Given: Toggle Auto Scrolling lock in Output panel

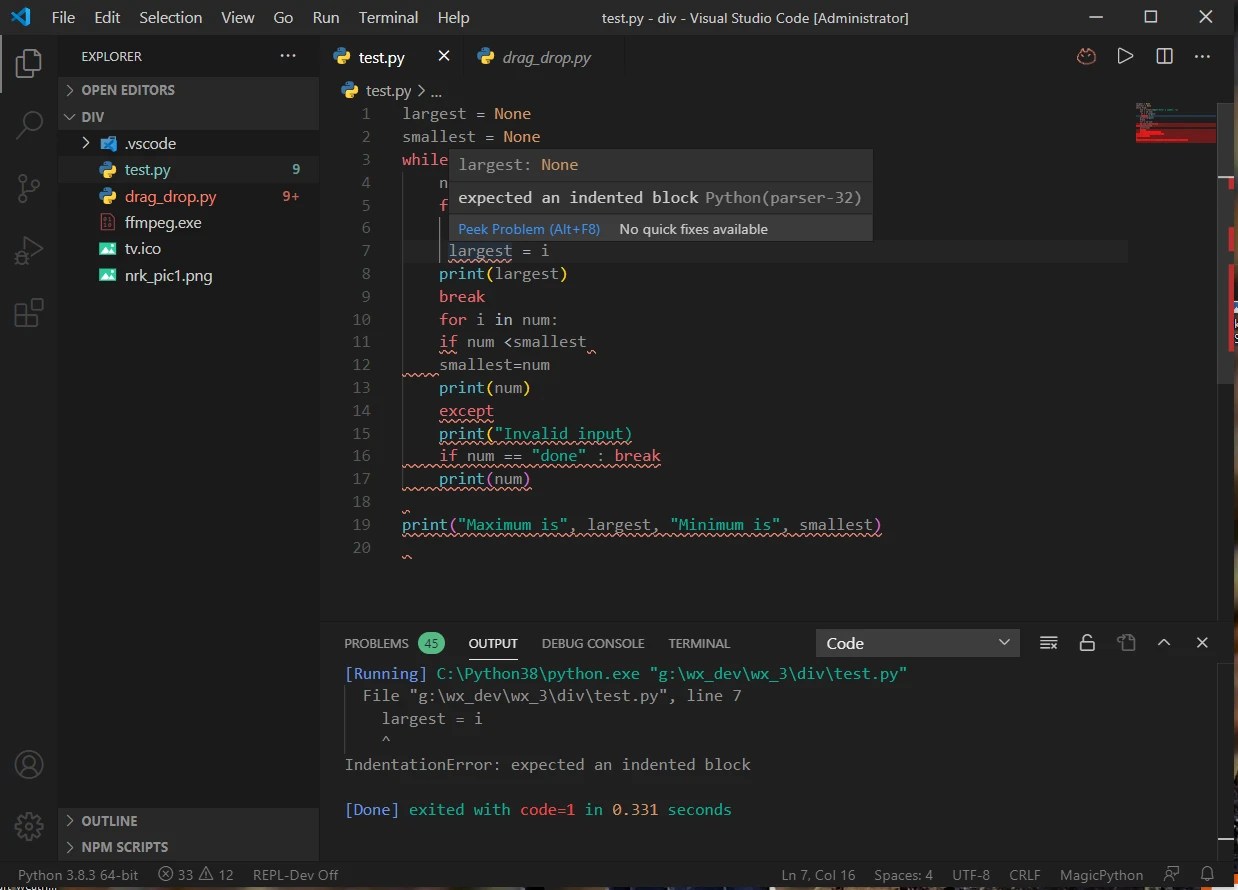Looking at the screenshot, I should click(x=1087, y=643).
